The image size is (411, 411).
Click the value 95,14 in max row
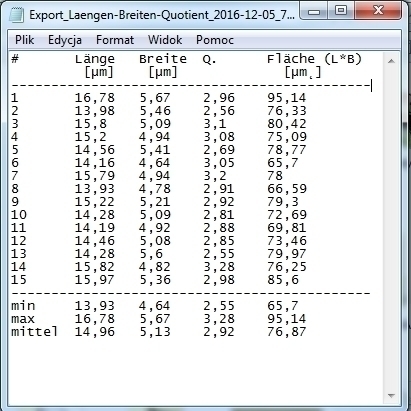[287, 319]
